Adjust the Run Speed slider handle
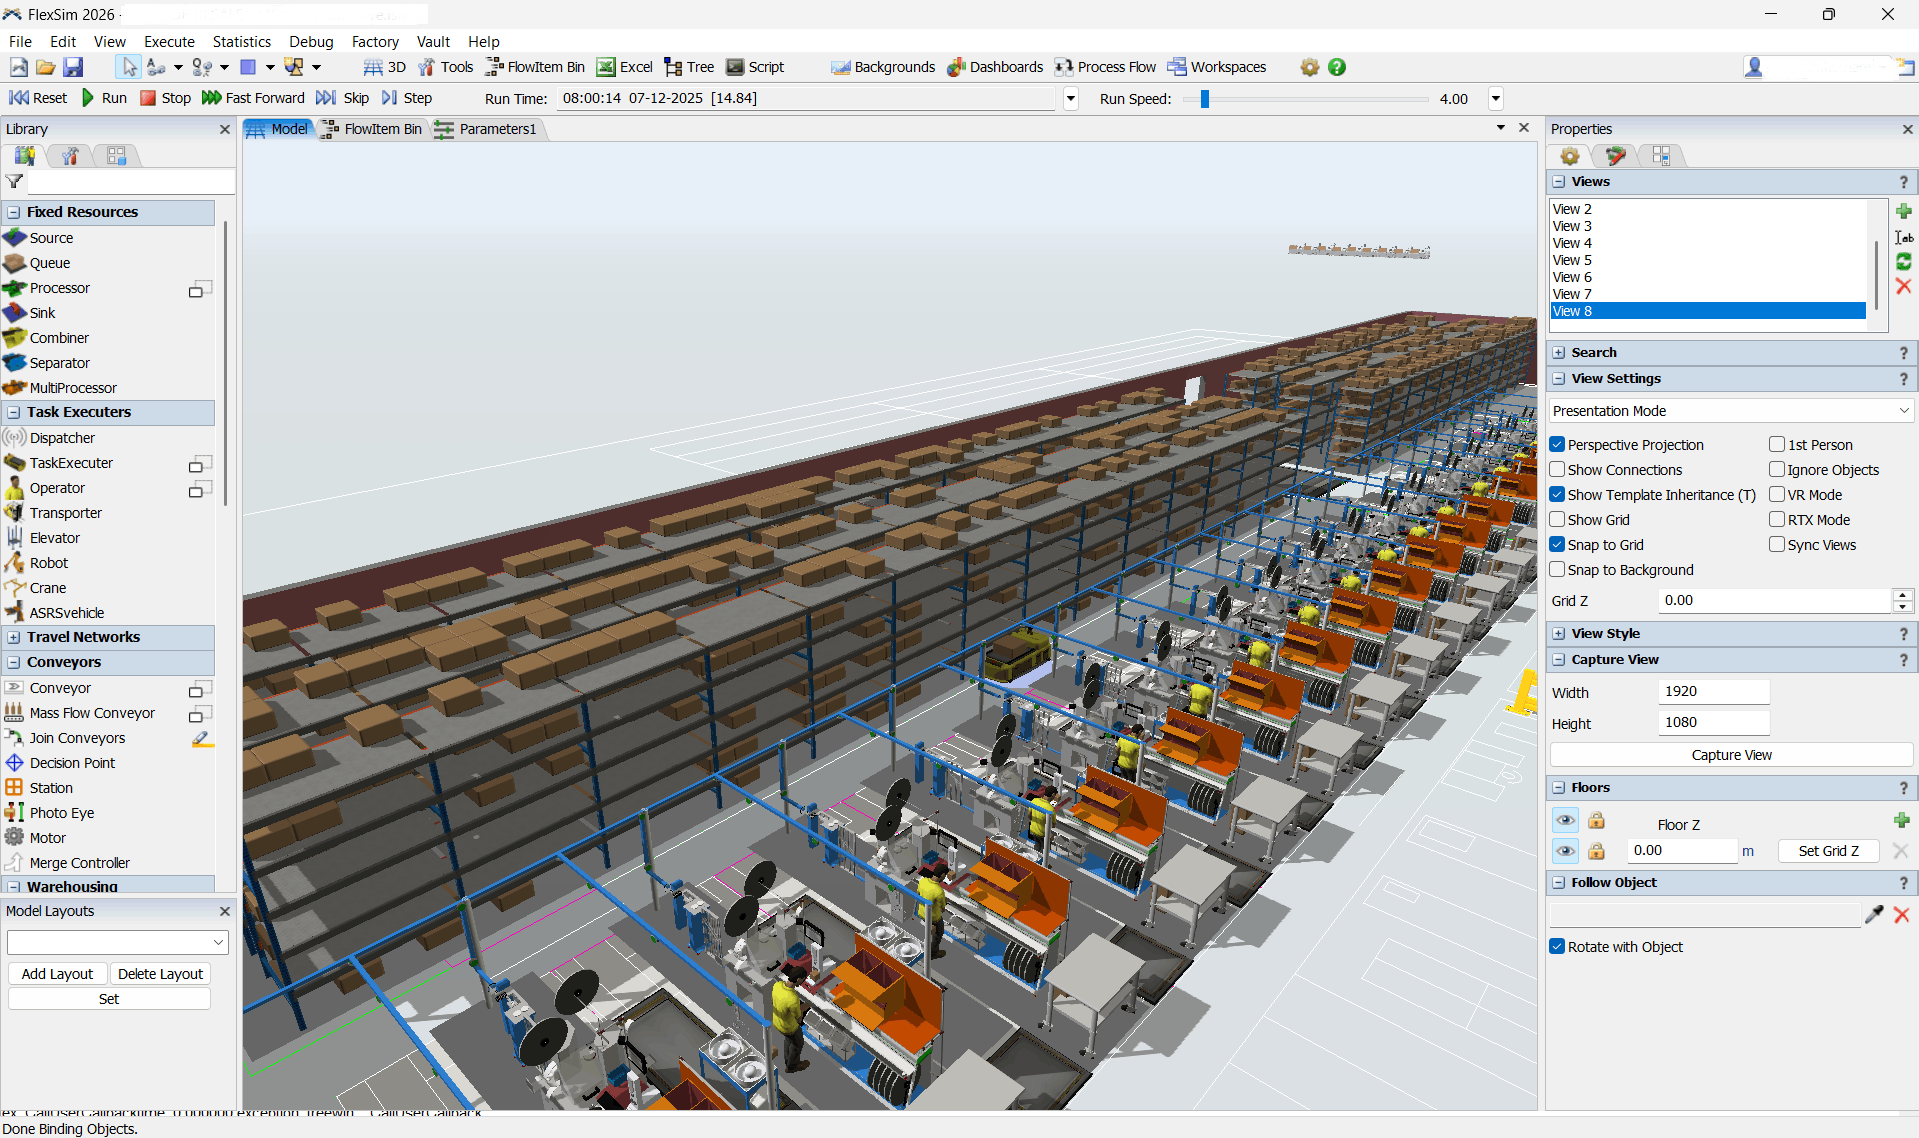The width and height of the screenshot is (1919, 1138). 1205,99
